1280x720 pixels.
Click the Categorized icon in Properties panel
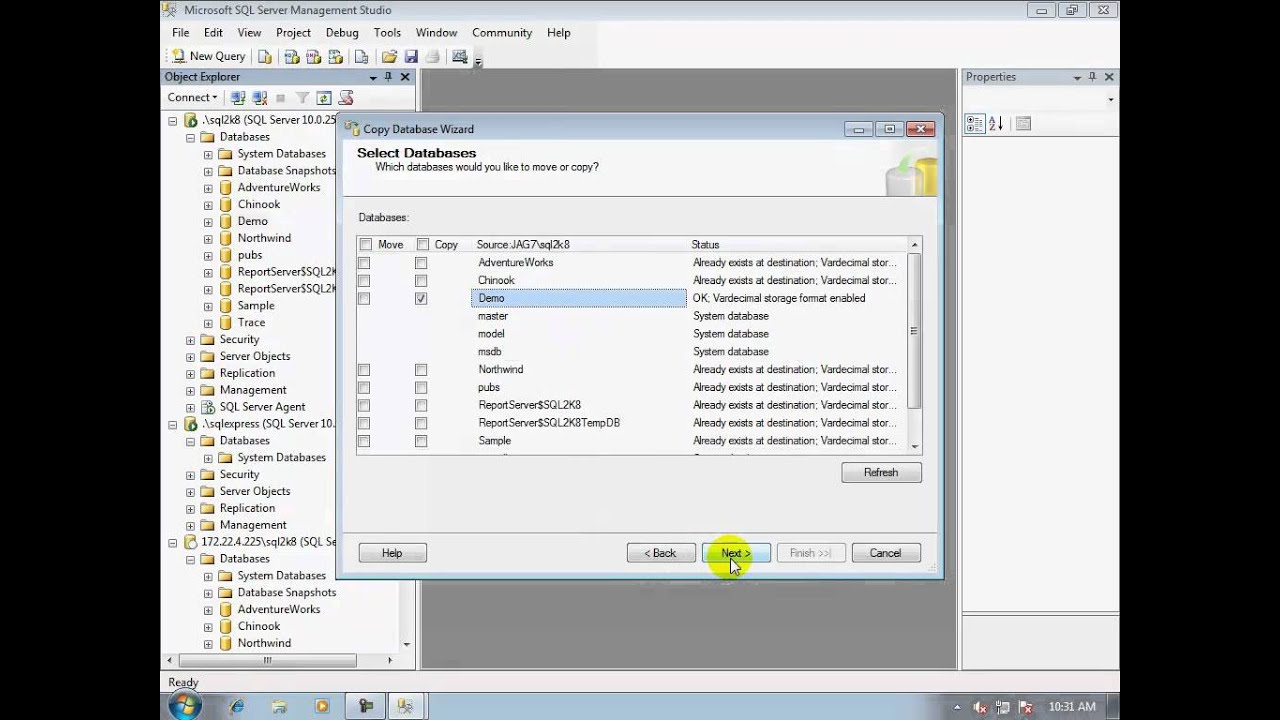[x=974, y=124]
